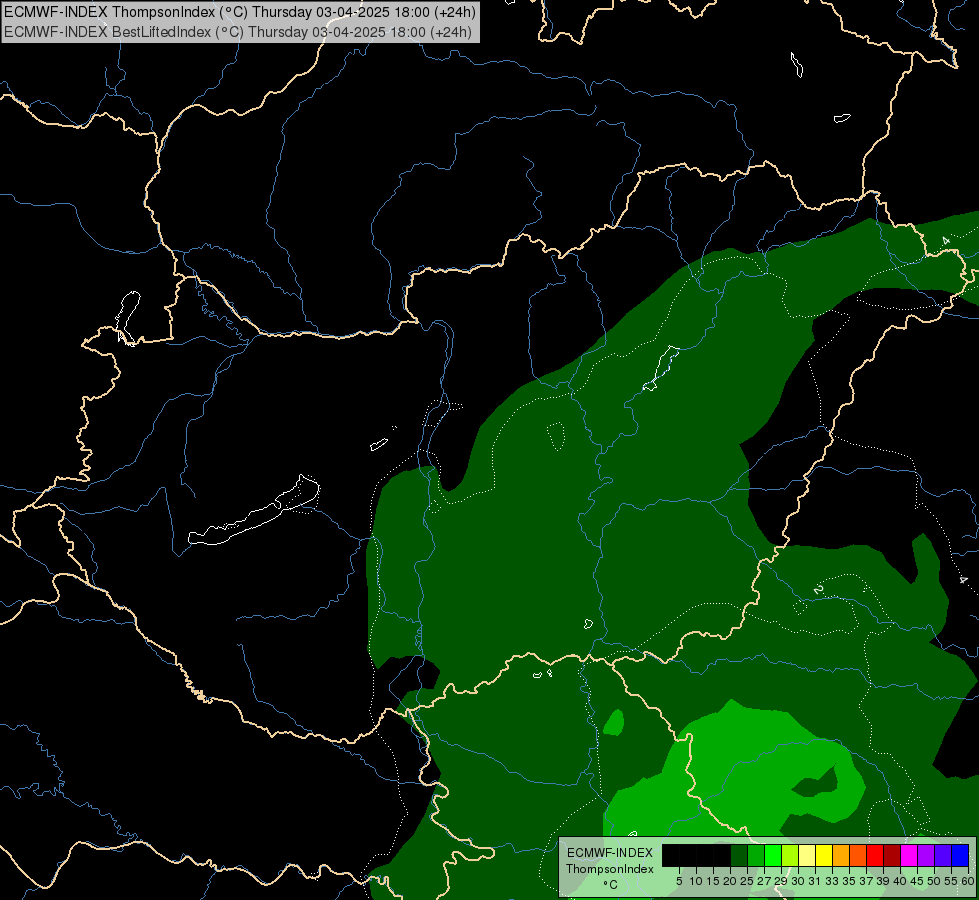Click the ThompsonIndex label in the legend
Viewport: 979px width, 900px height.
(610, 869)
